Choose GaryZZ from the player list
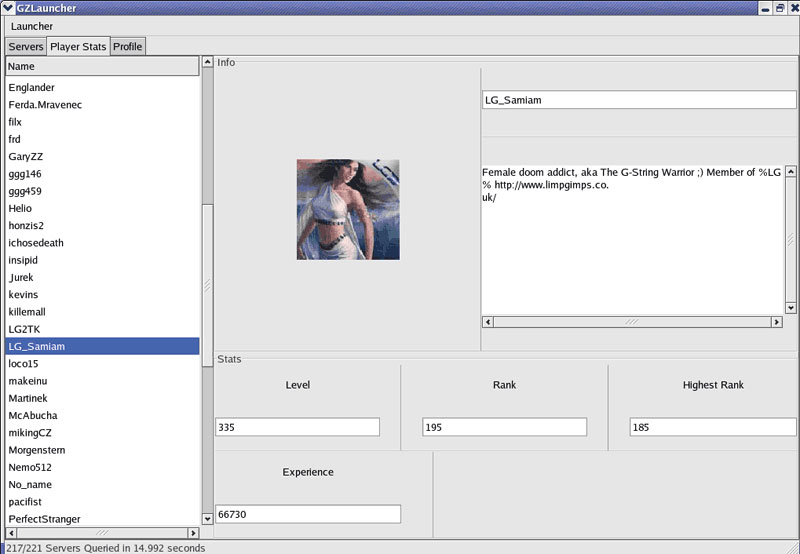 (x=25, y=157)
